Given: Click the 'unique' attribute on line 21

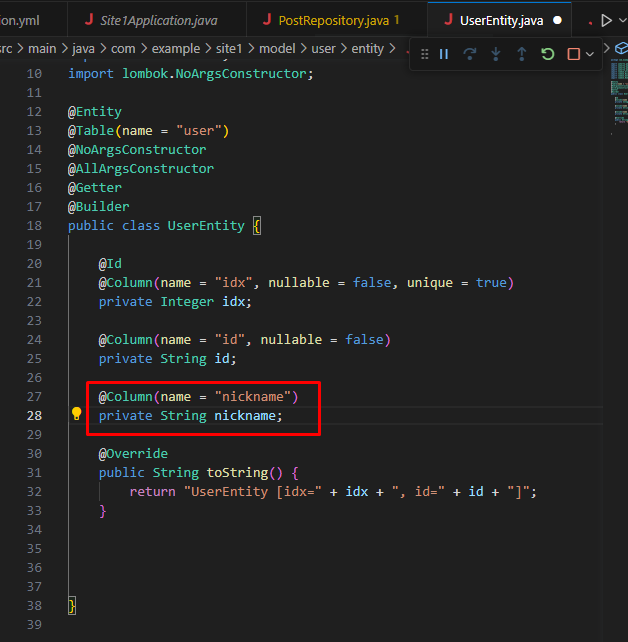Looking at the screenshot, I should tap(430, 283).
